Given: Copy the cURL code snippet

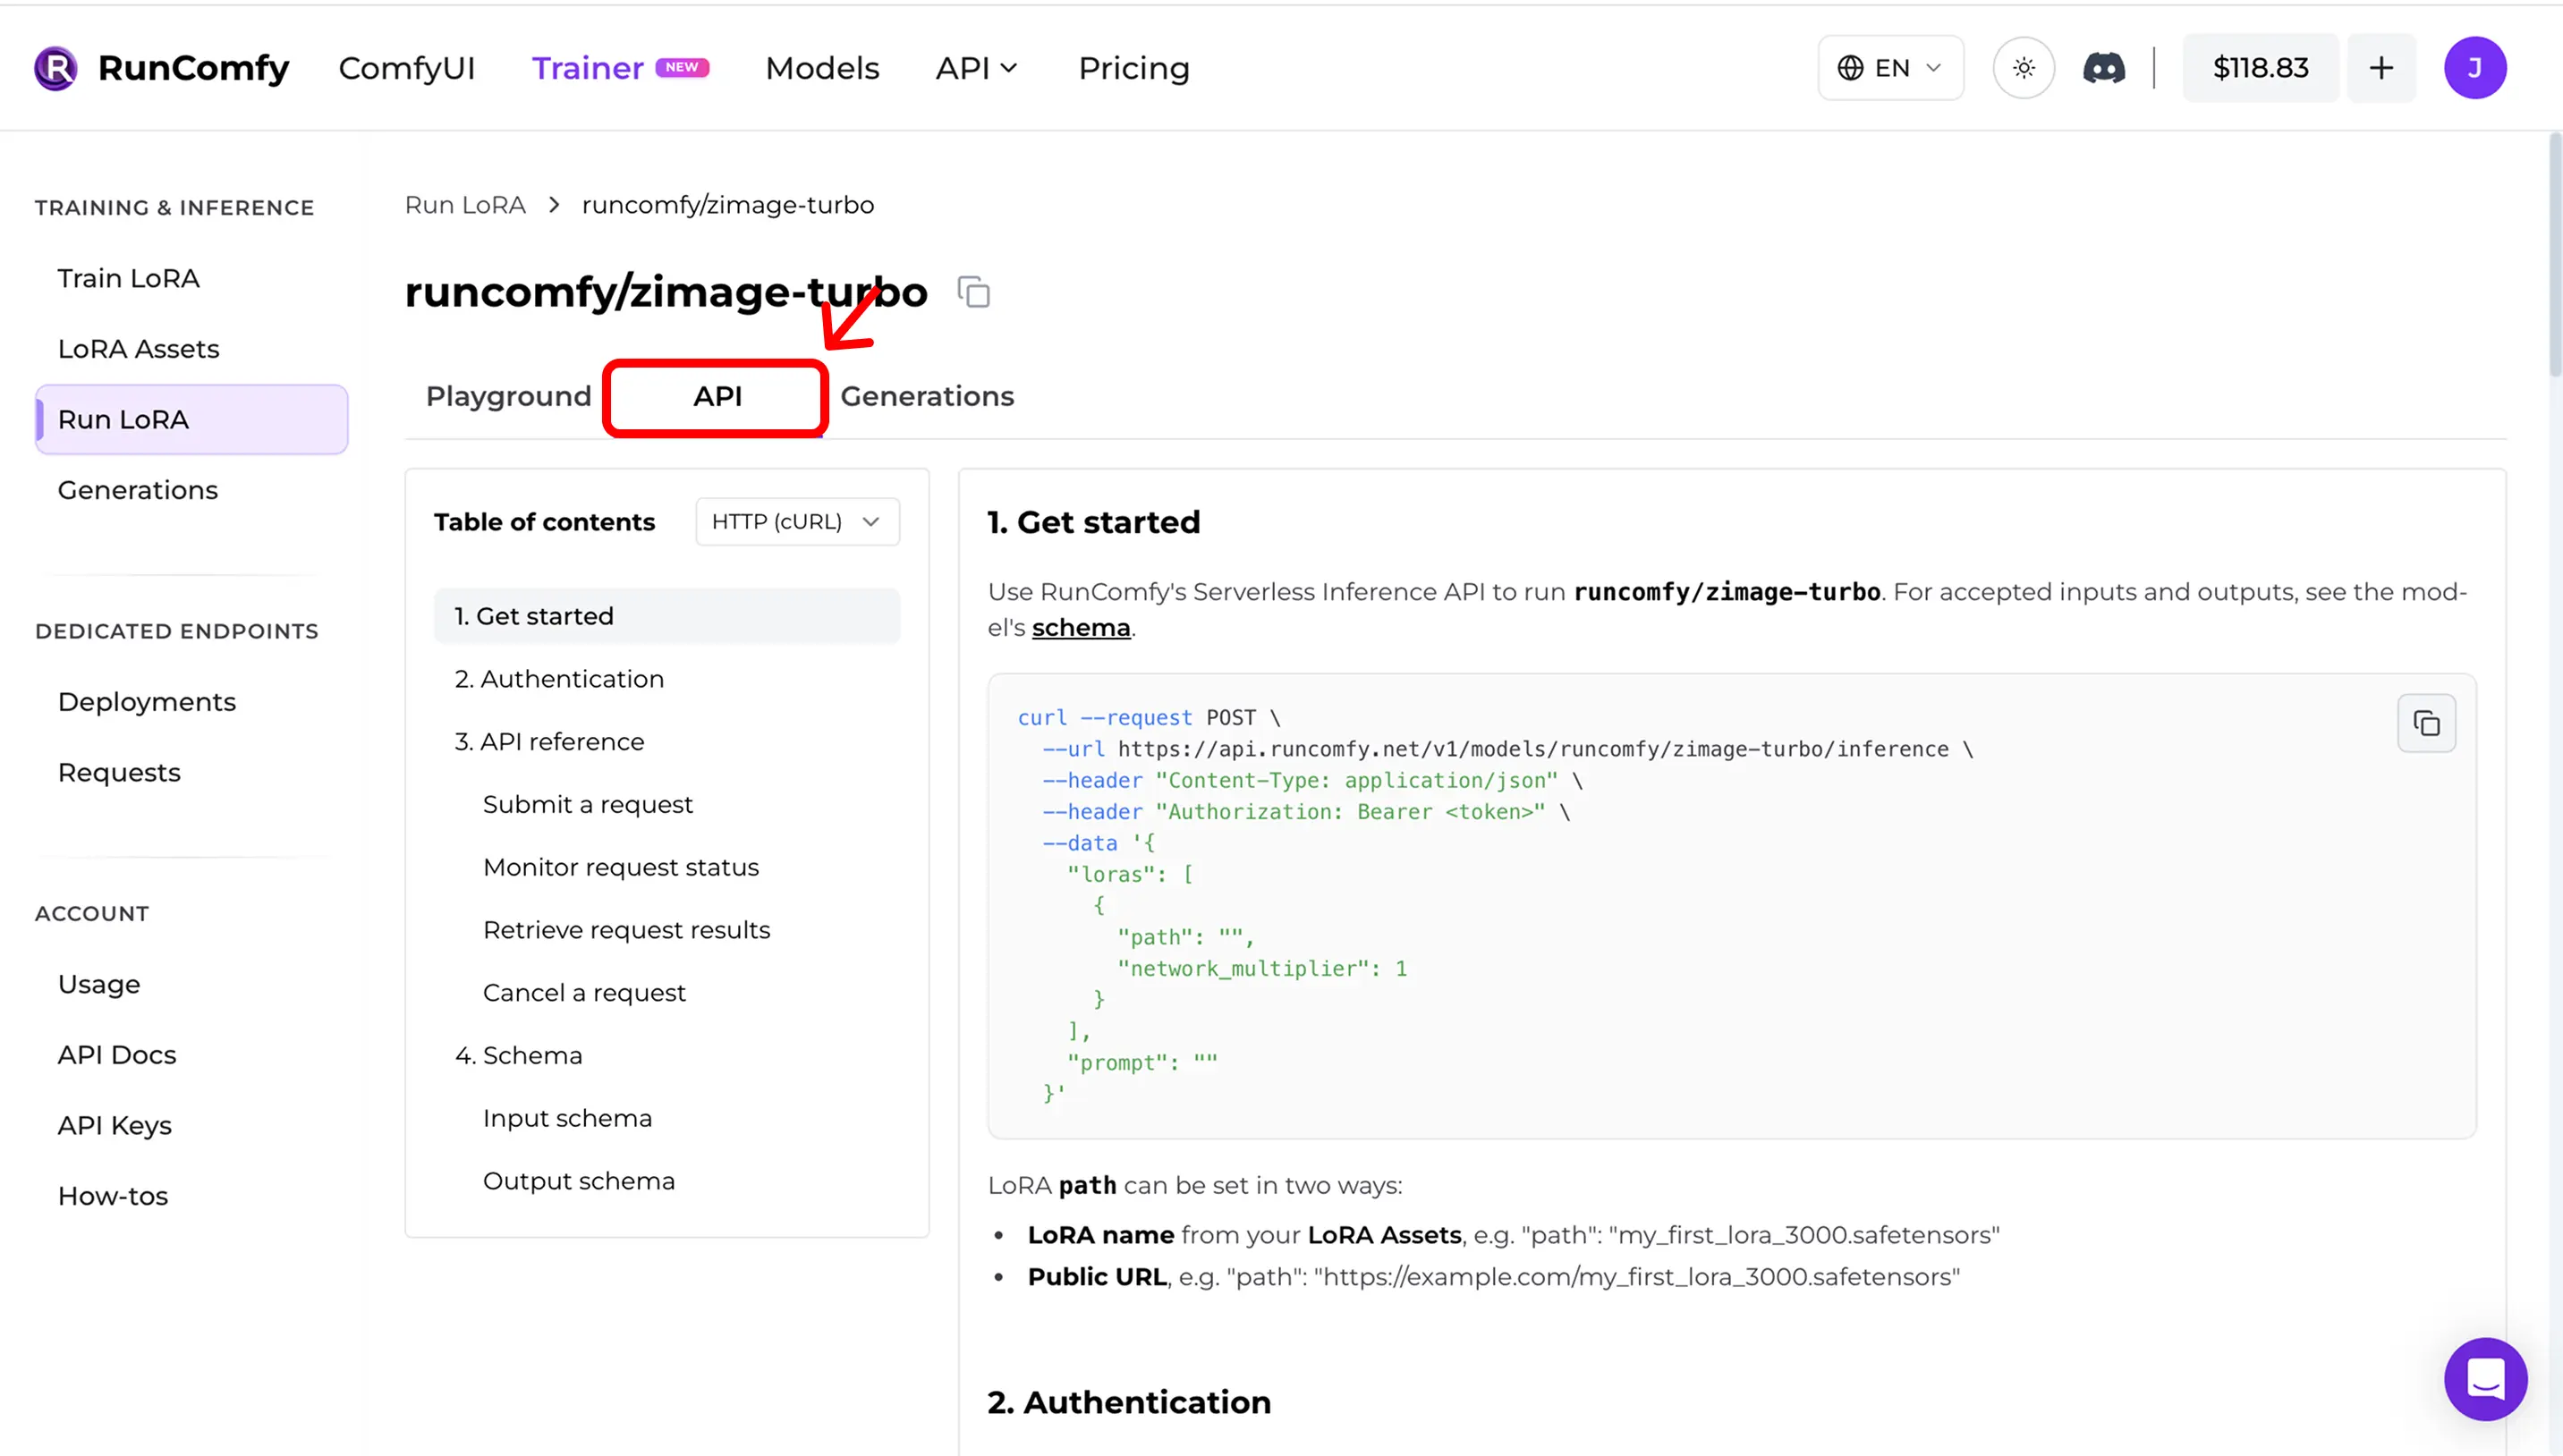Looking at the screenshot, I should click(2425, 723).
